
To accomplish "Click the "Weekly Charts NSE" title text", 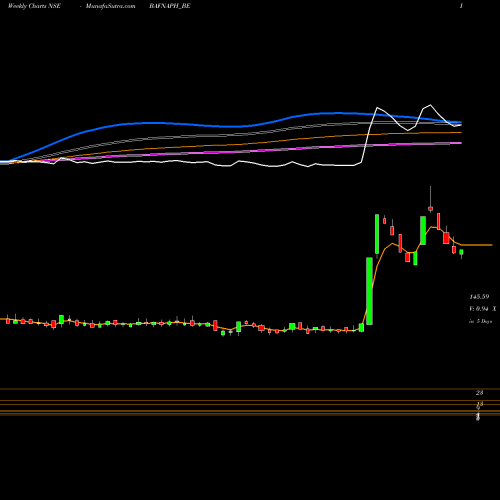I will 34,6.
